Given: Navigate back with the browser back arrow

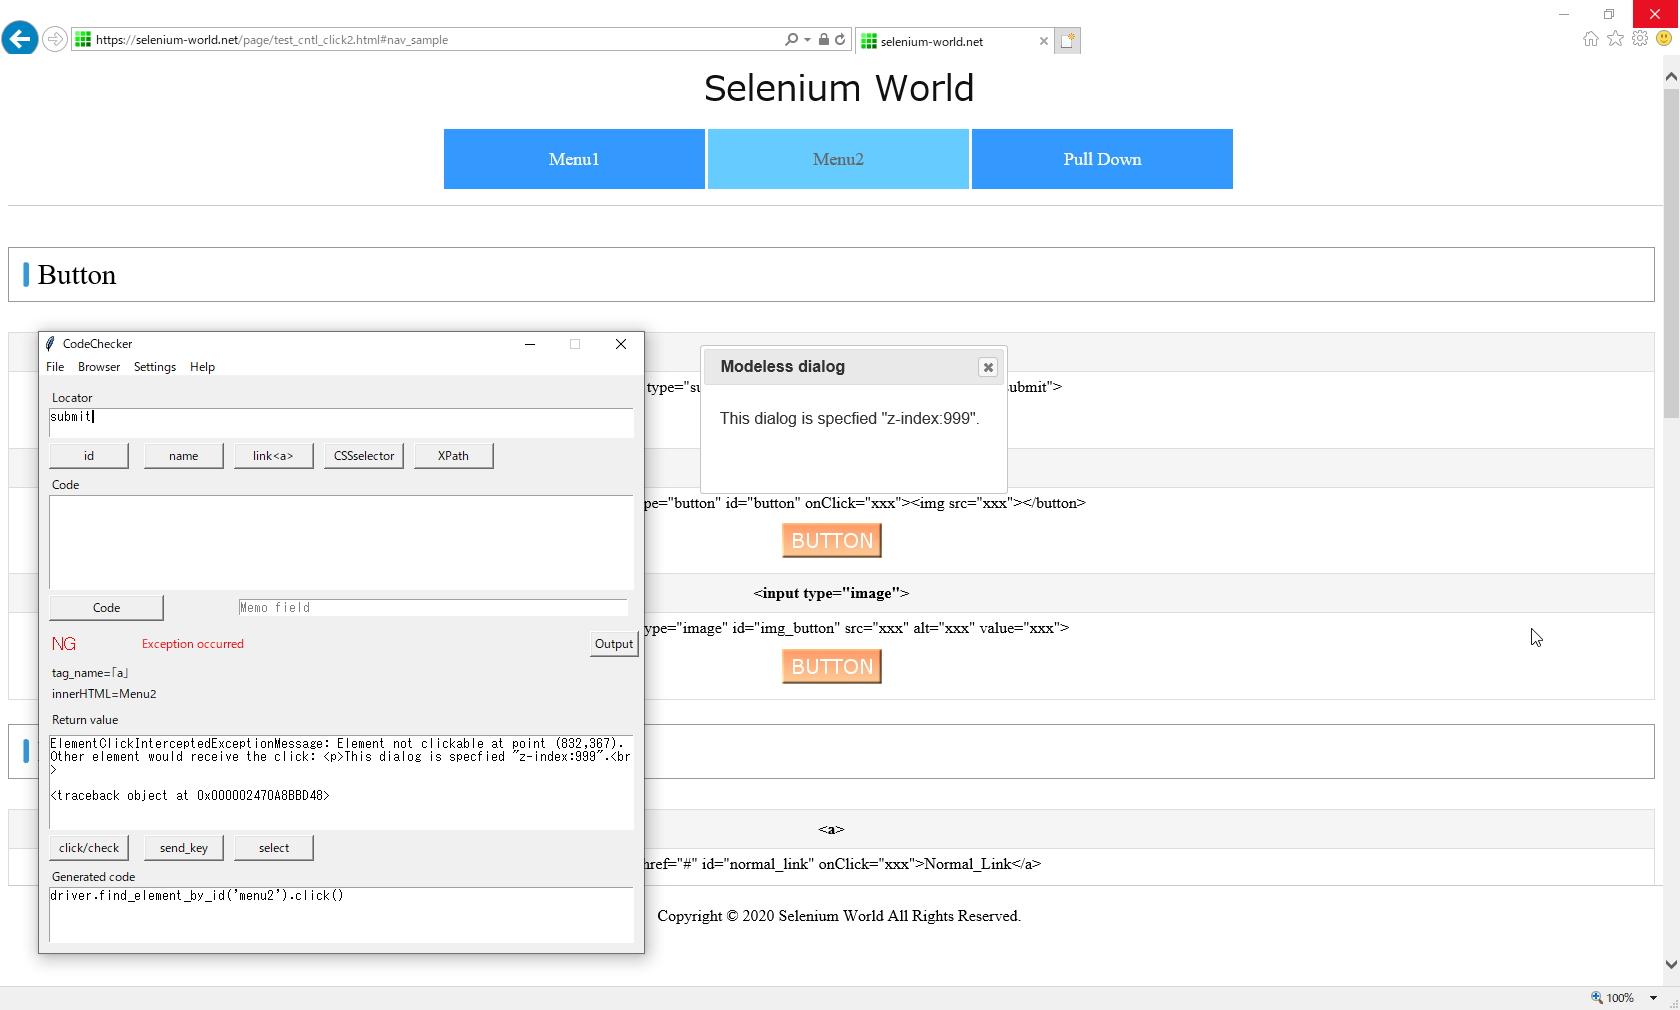Looking at the screenshot, I should tap(20, 39).
